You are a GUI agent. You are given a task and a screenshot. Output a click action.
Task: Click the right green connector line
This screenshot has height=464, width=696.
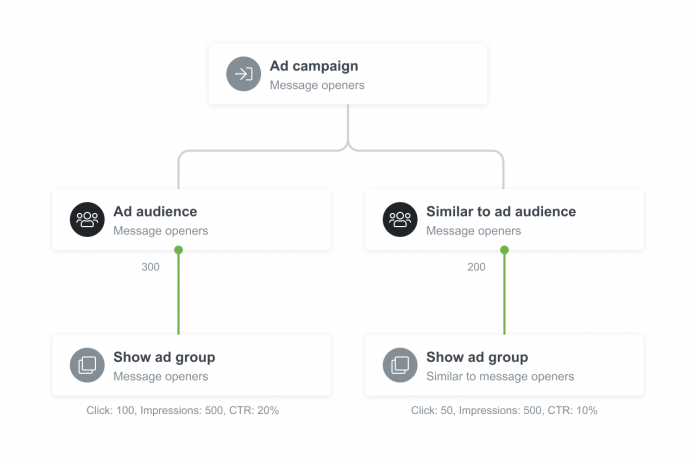tap(504, 295)
